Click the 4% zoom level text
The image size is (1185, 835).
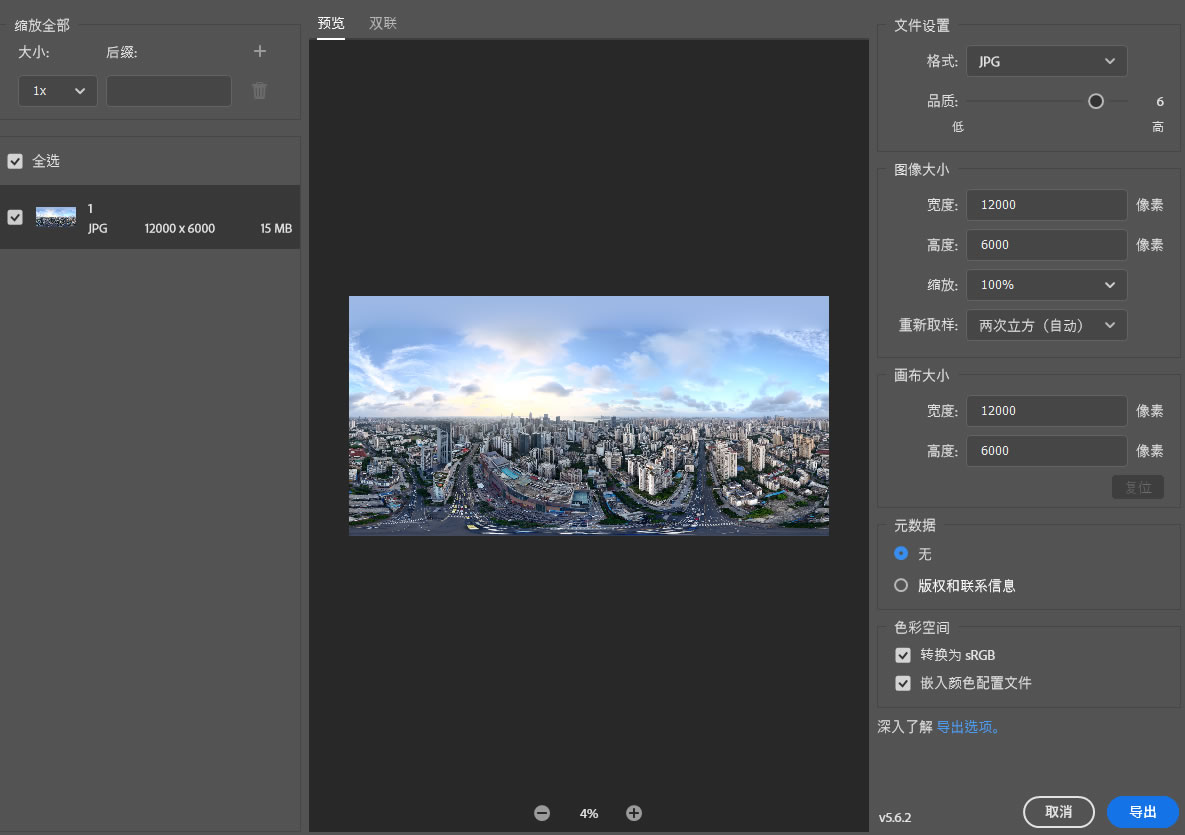589,814
